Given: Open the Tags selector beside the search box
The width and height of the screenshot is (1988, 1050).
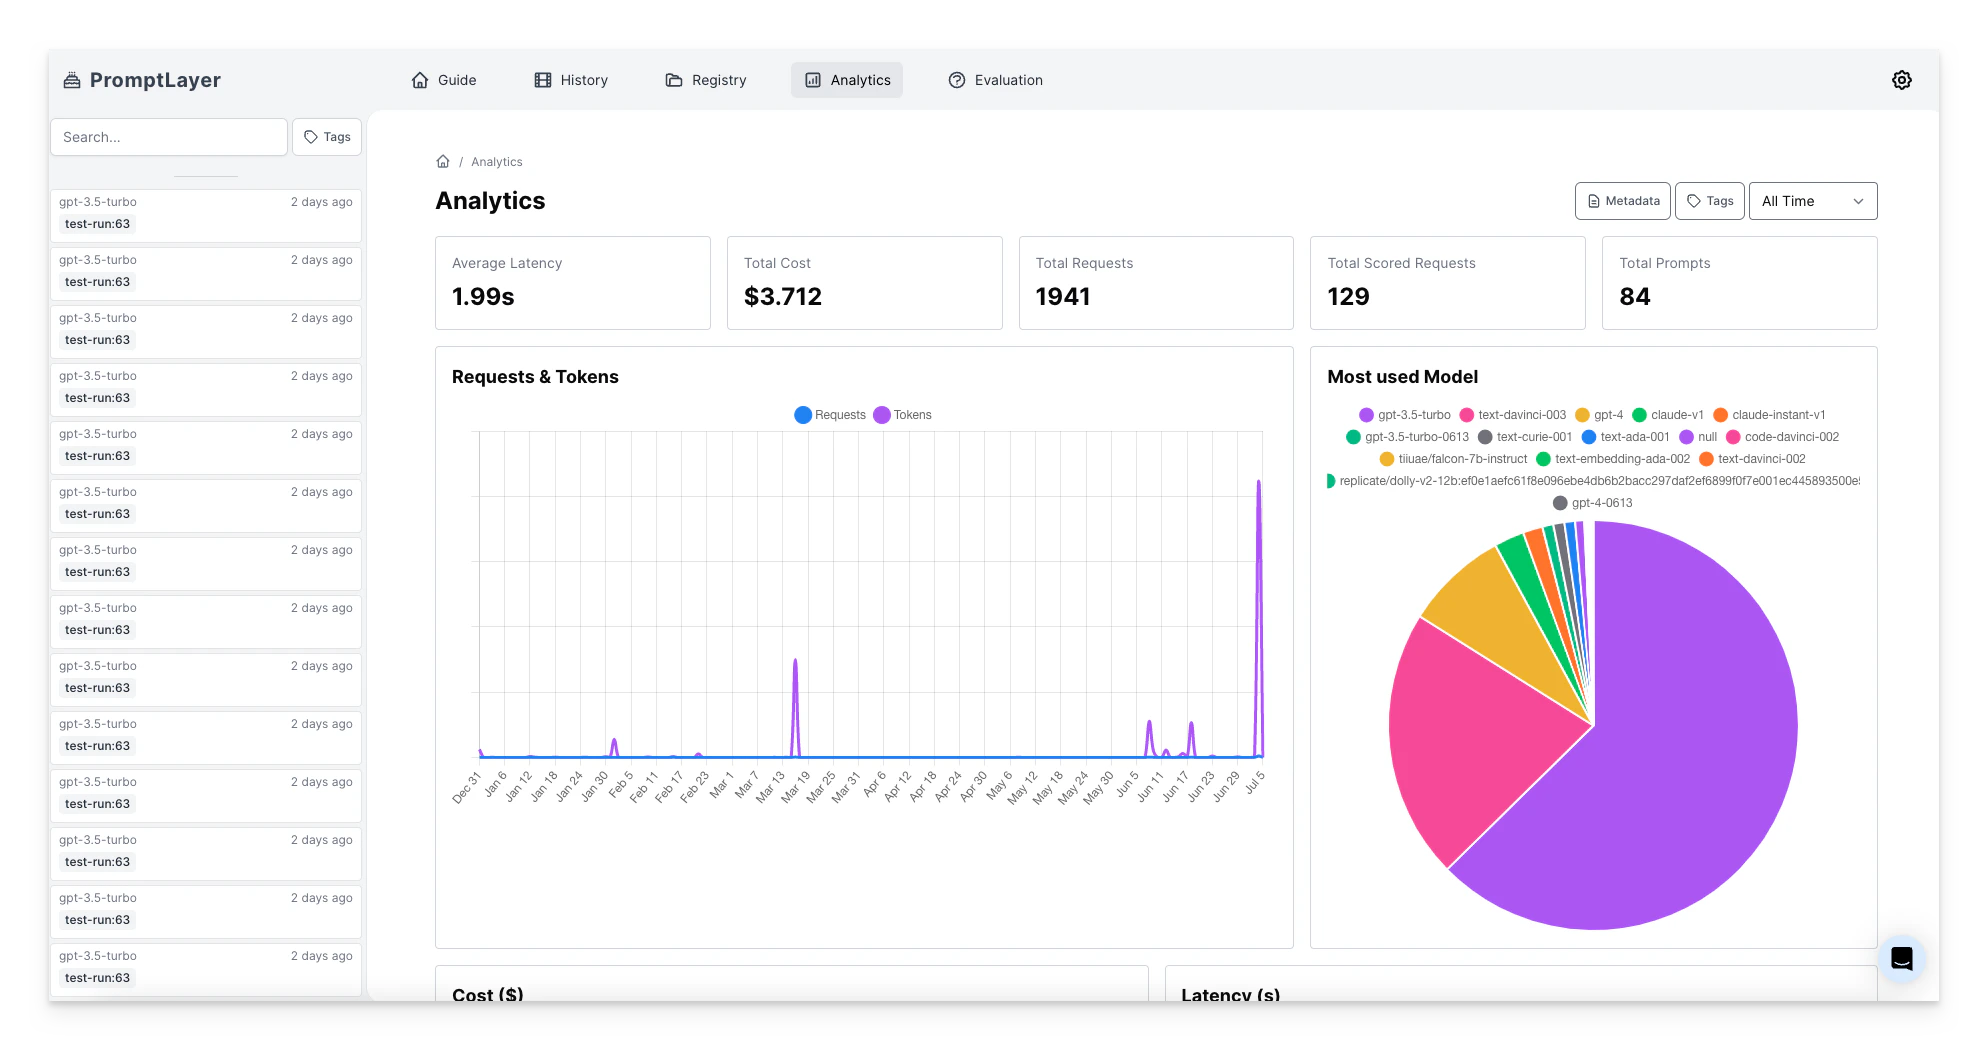Looking at the screenshot, I should 326,137.
